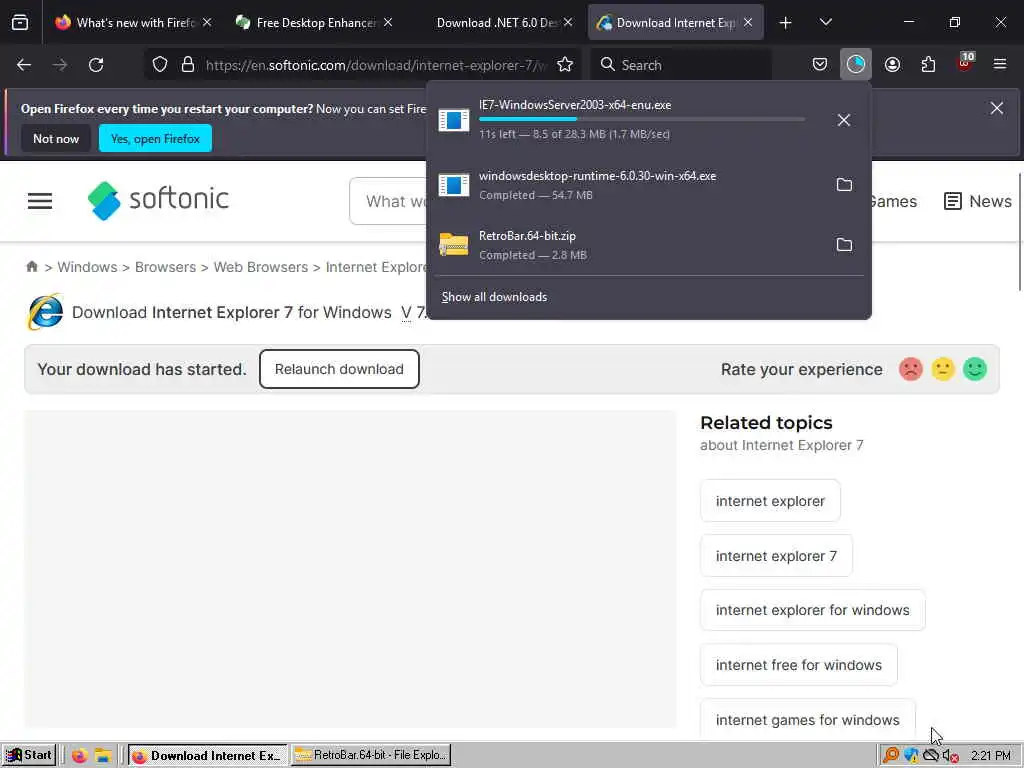
Task: Reload the current page
Action: tap(96, 65)
